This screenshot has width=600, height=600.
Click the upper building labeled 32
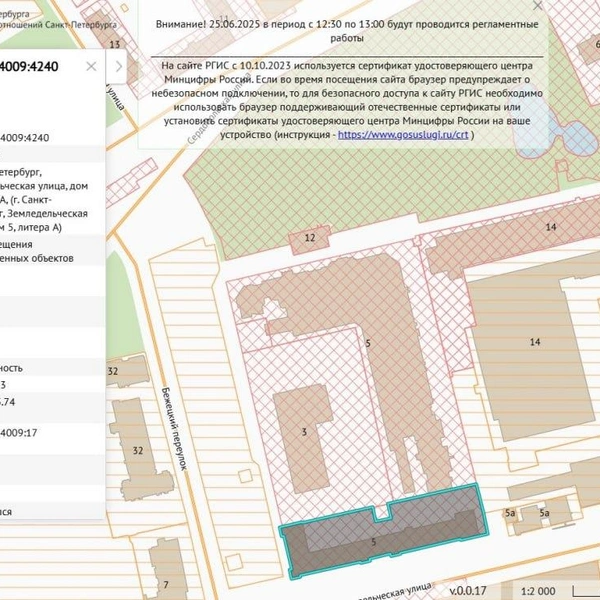(126, 371)
